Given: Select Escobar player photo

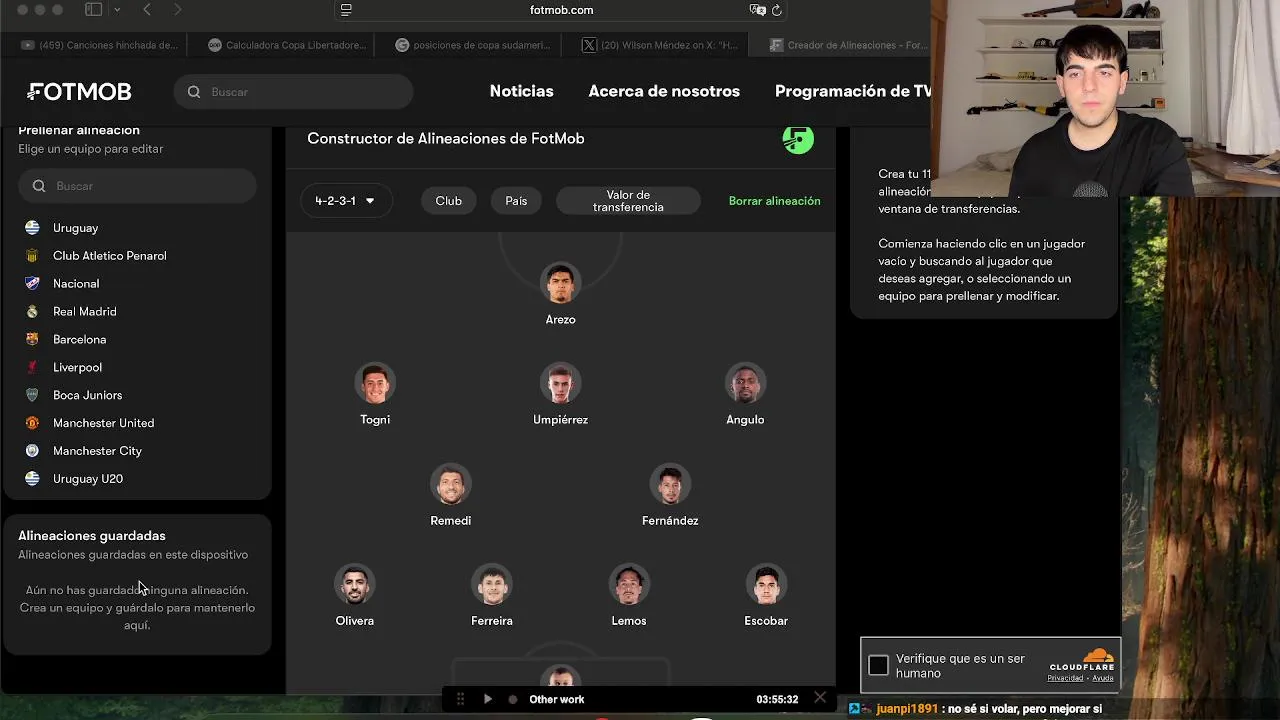Looking at the screenshot, I should pyautogui.click(x=766, y=585).
